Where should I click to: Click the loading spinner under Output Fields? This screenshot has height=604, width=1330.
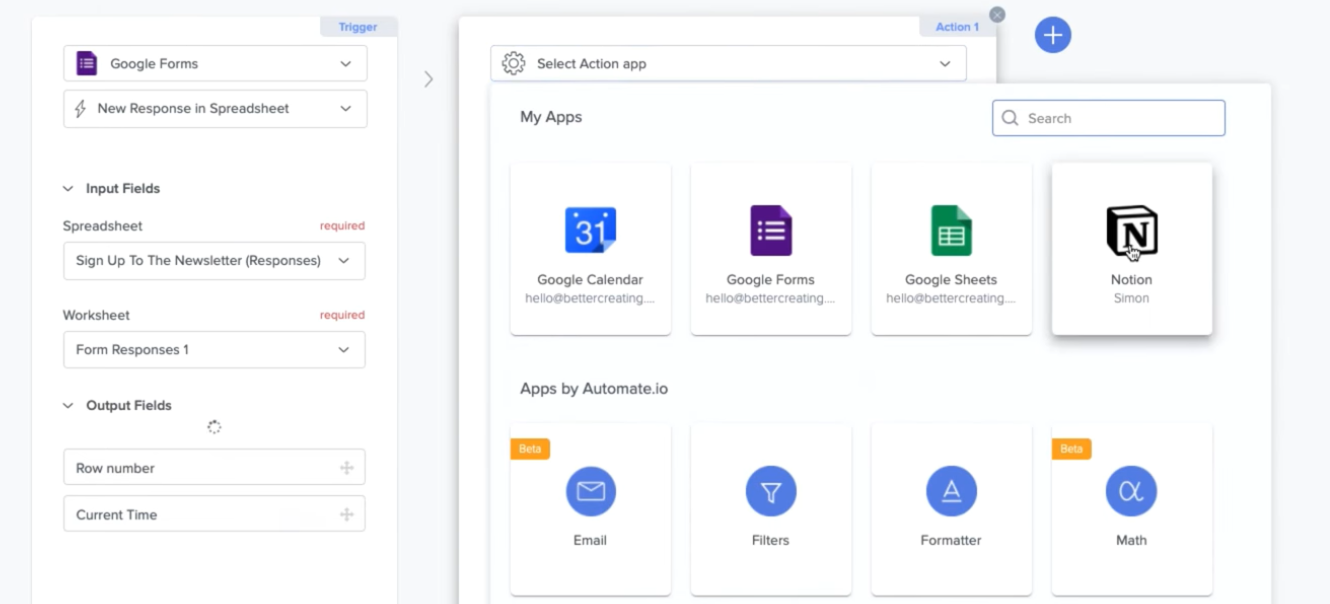point(214,427)
